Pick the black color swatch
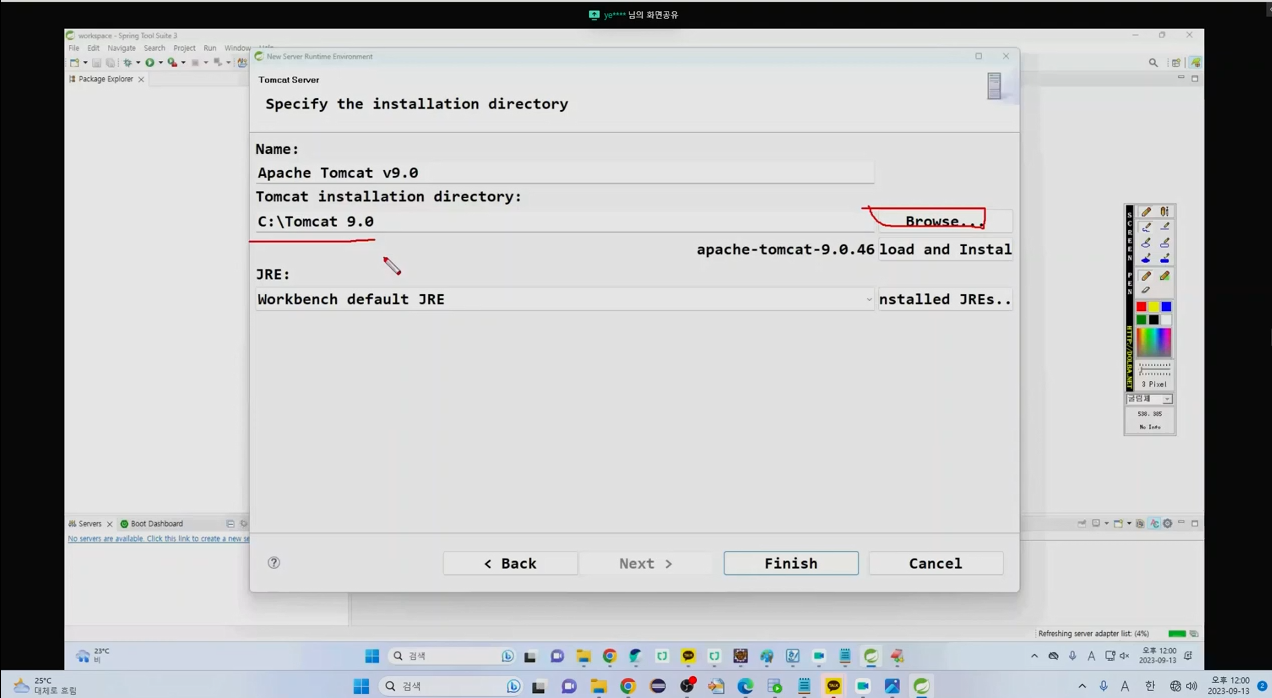 click(x=1153, y=320)
